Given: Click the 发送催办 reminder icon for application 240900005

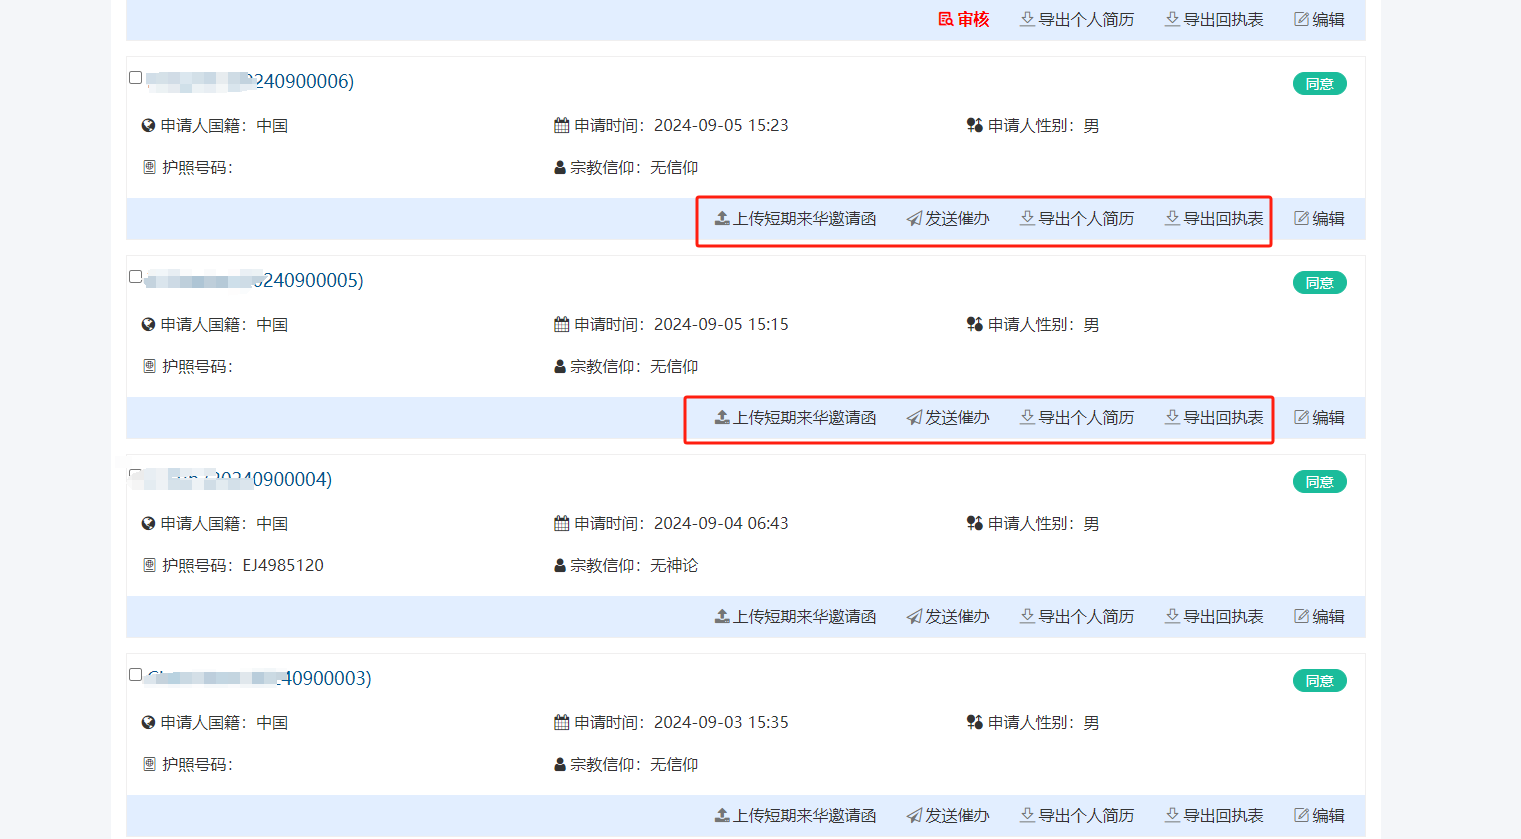Looking at the screenshot, I should click(947, 417).
